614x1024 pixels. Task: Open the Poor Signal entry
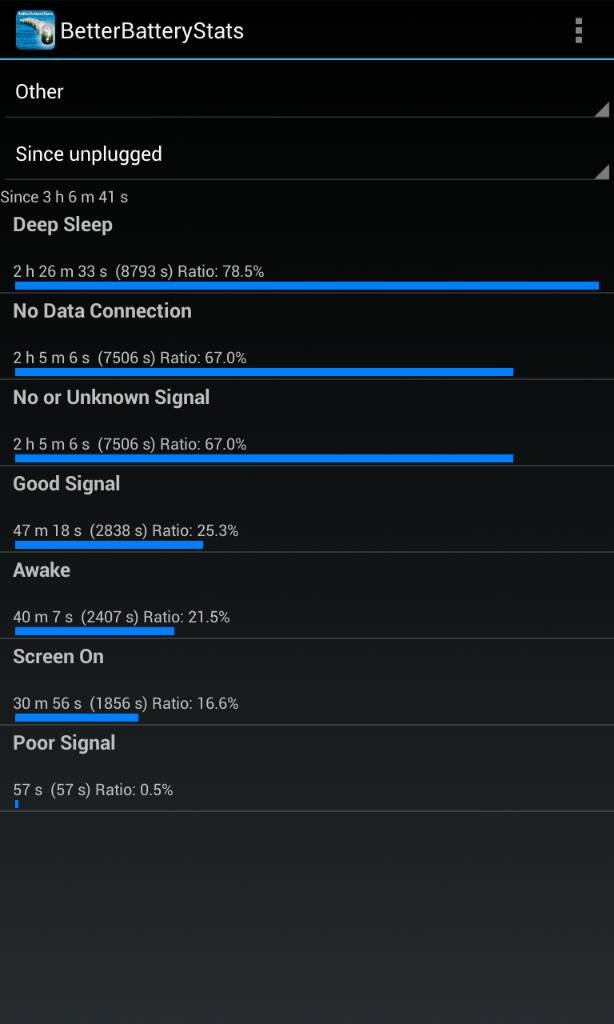[x=307, y=768]
